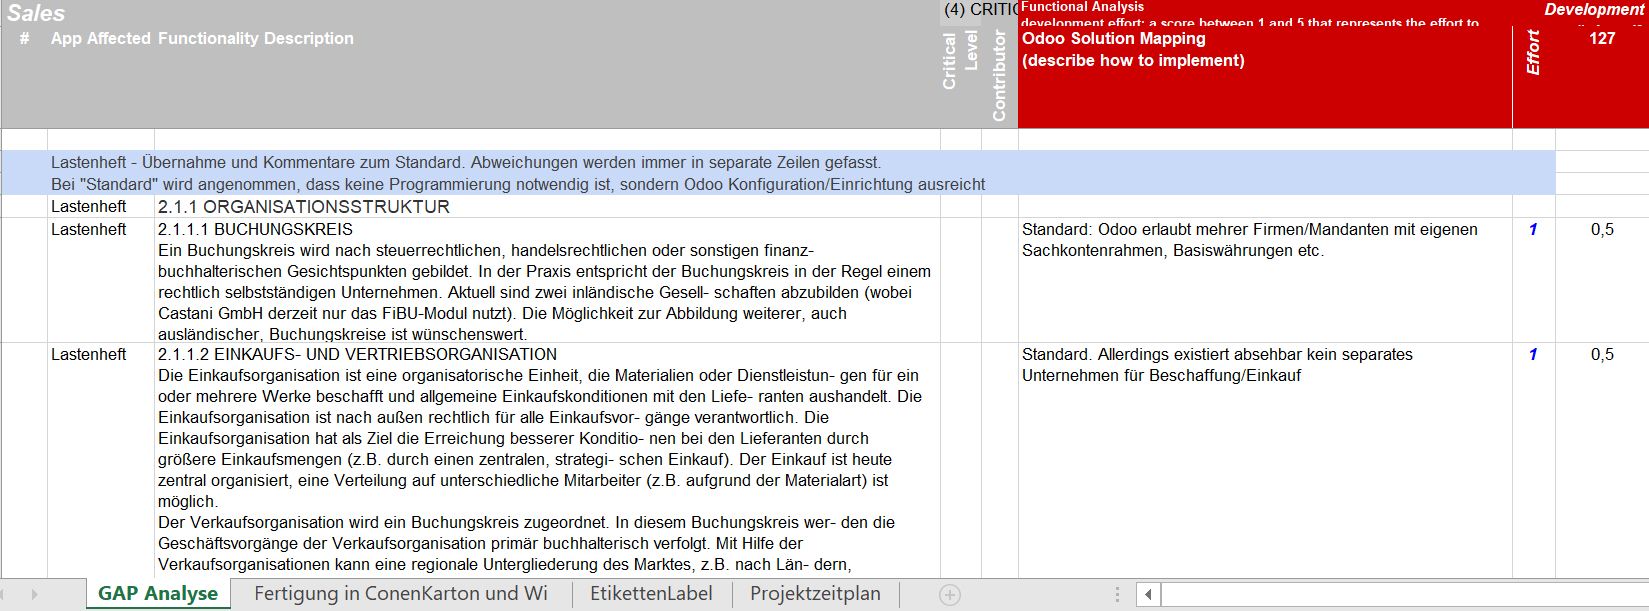
Task: Click the horizontal scrollbar left arrow
Action: (x=1148, y=595)
